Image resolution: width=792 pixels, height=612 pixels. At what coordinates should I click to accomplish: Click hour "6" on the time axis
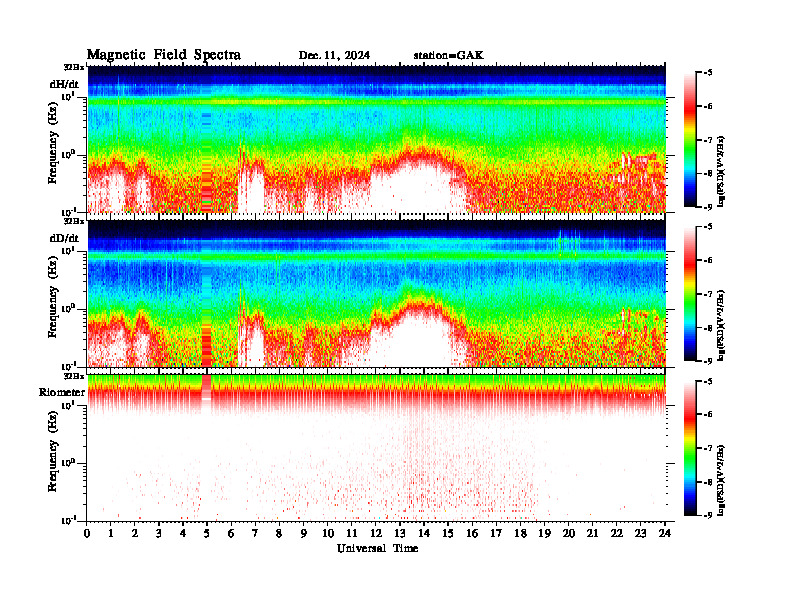[231, 533]
